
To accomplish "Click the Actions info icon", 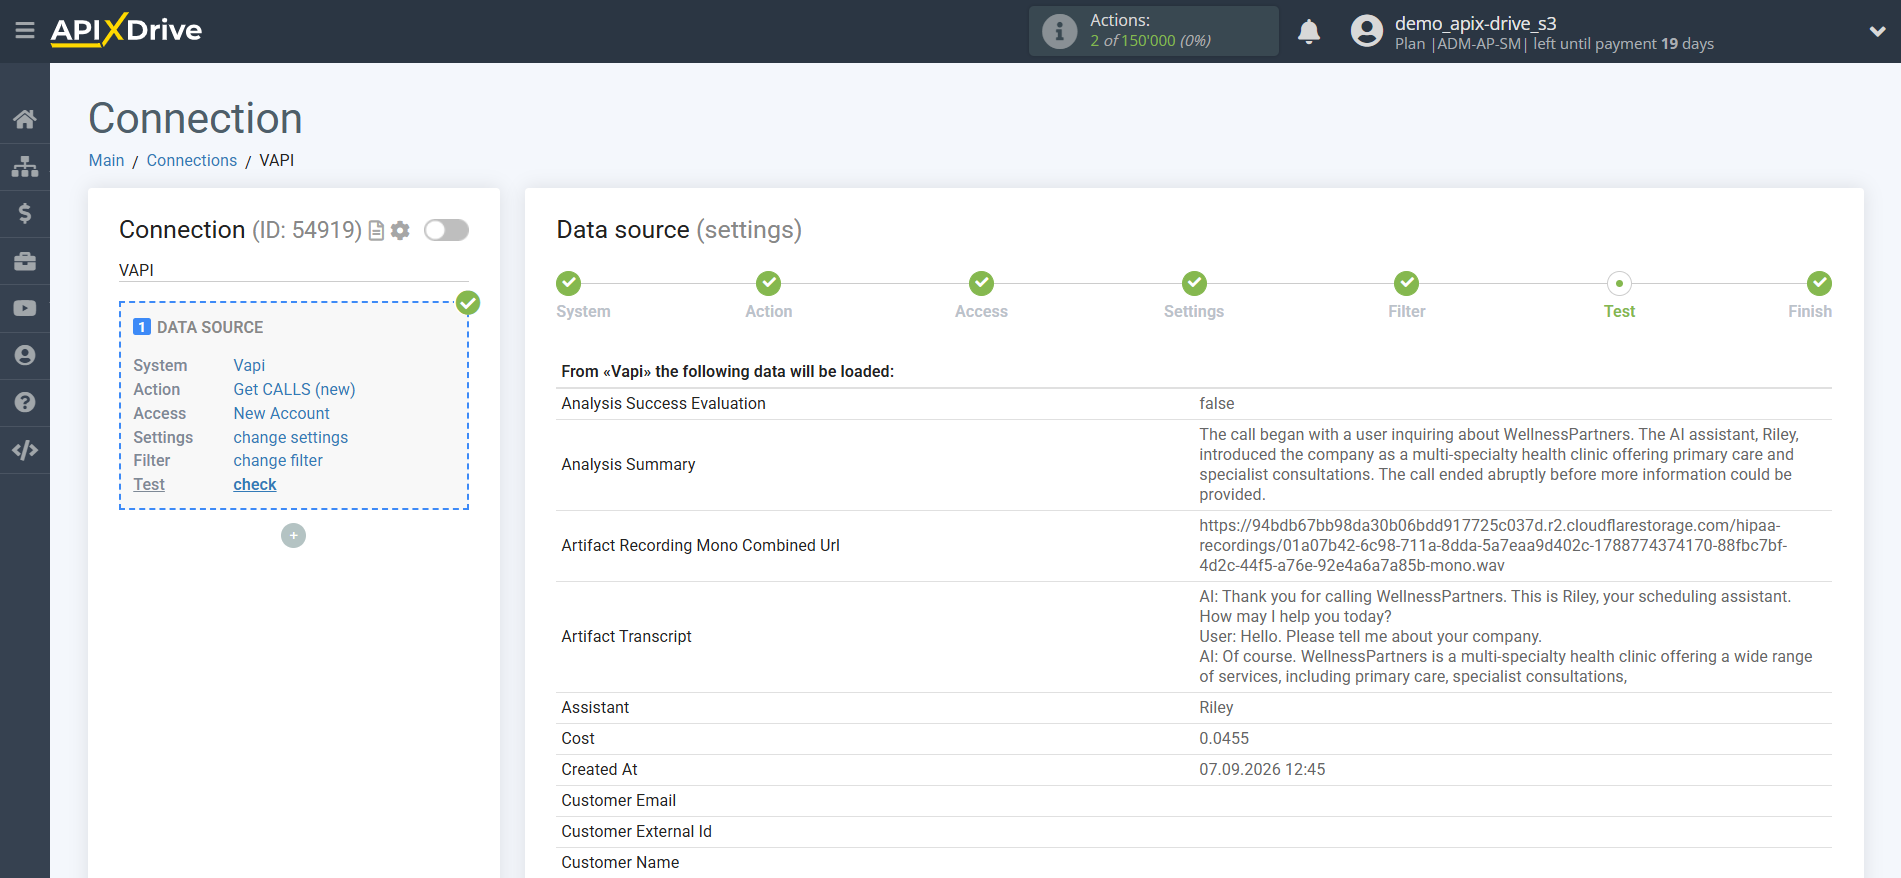I will [1059, 31].
